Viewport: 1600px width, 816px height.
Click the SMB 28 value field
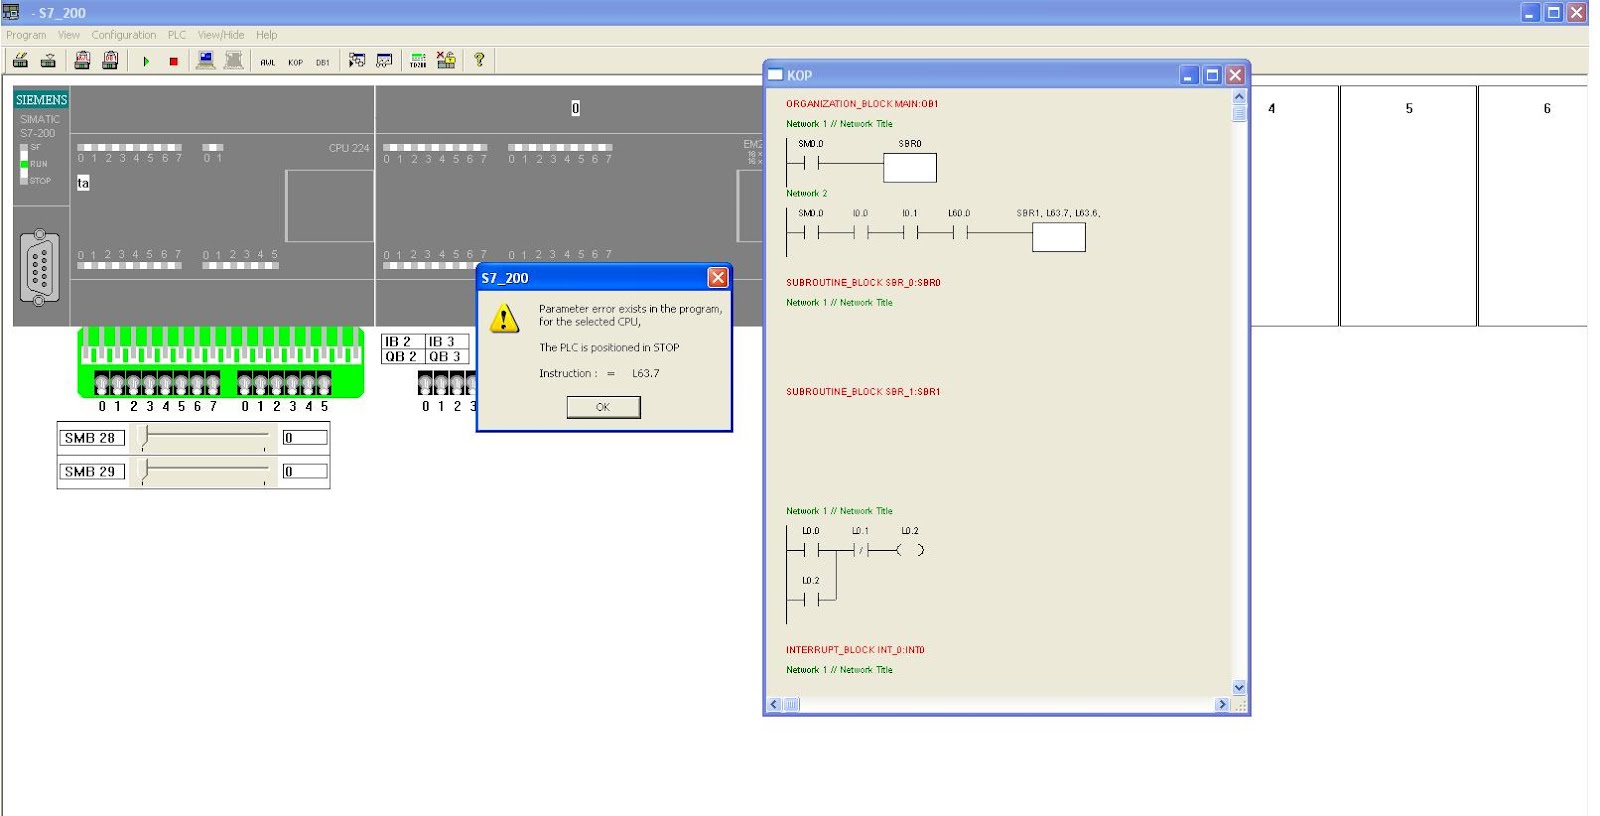point(305,438)
